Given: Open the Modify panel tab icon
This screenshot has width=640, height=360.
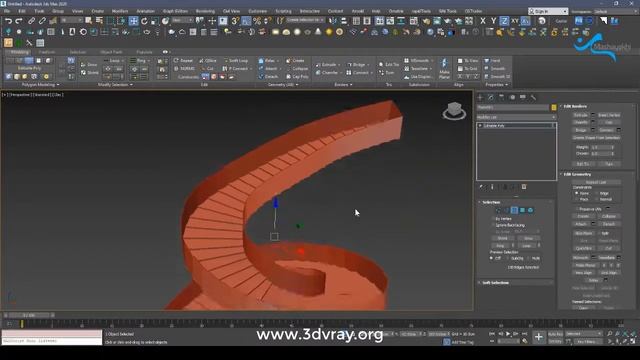Looking at the screenshot, I should point(491,97).
